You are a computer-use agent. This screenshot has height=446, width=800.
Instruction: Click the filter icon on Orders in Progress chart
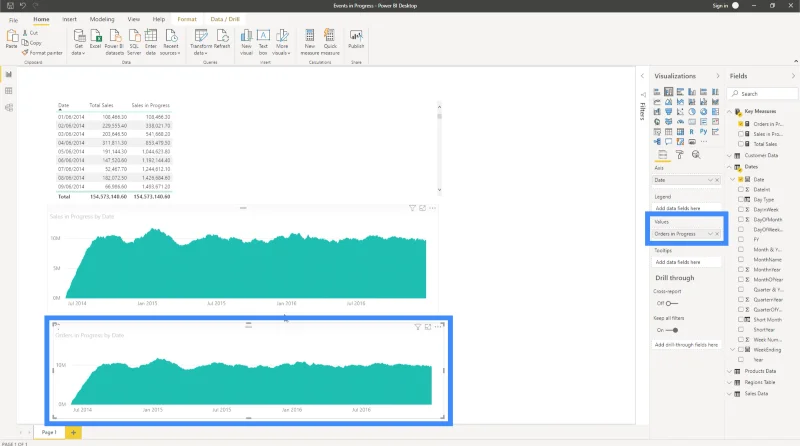pos(417,327)
